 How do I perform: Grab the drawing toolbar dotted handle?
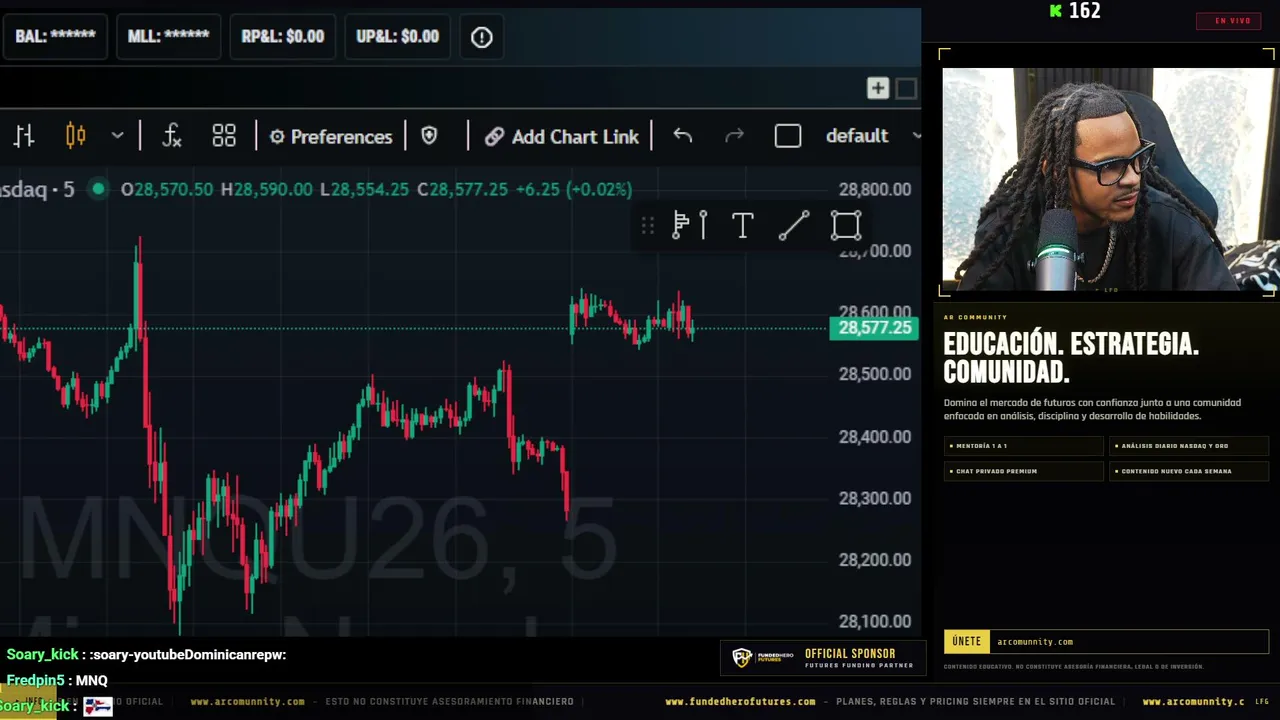[x=648, y=226]
